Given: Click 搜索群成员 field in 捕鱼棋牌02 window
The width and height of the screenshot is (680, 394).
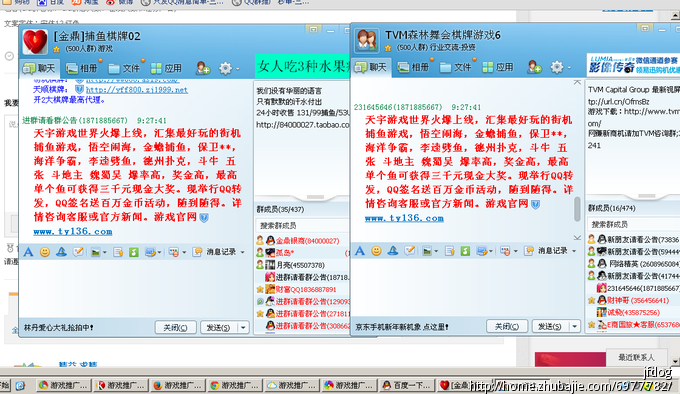Looking at the screenshot, I should click(303, 225).
